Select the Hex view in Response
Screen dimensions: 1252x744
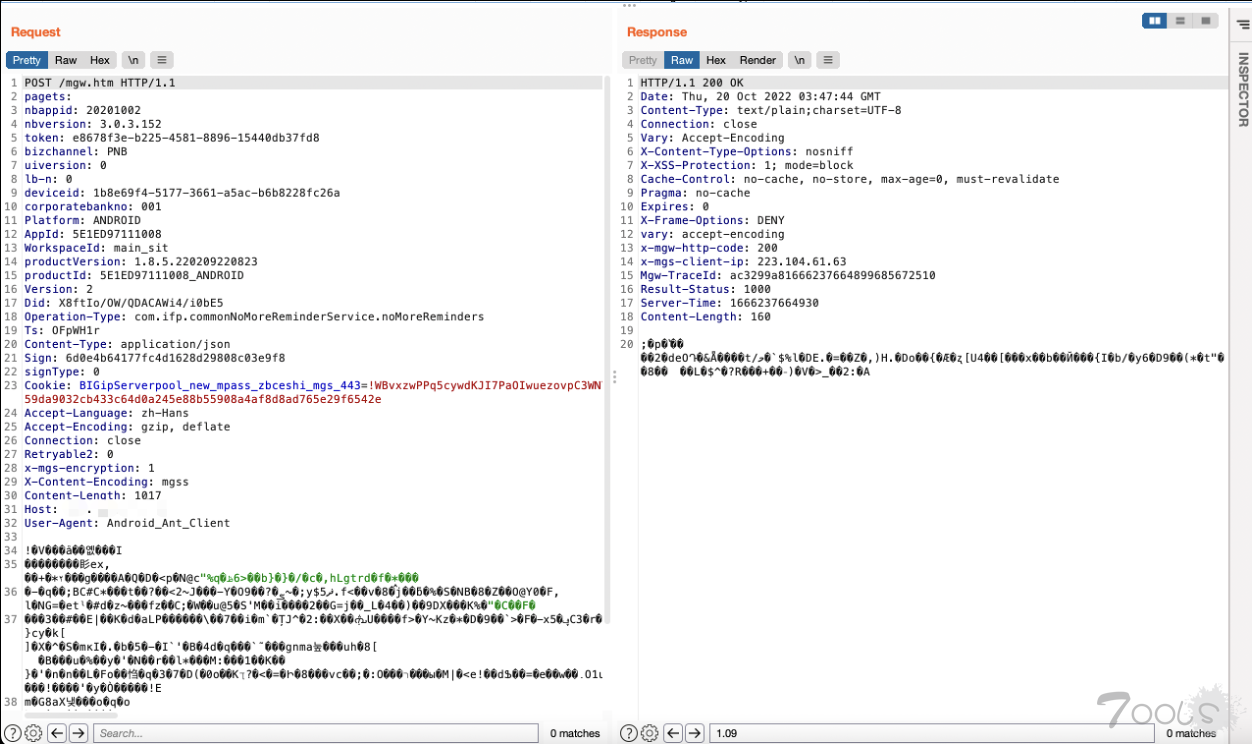tap(716, 60)
